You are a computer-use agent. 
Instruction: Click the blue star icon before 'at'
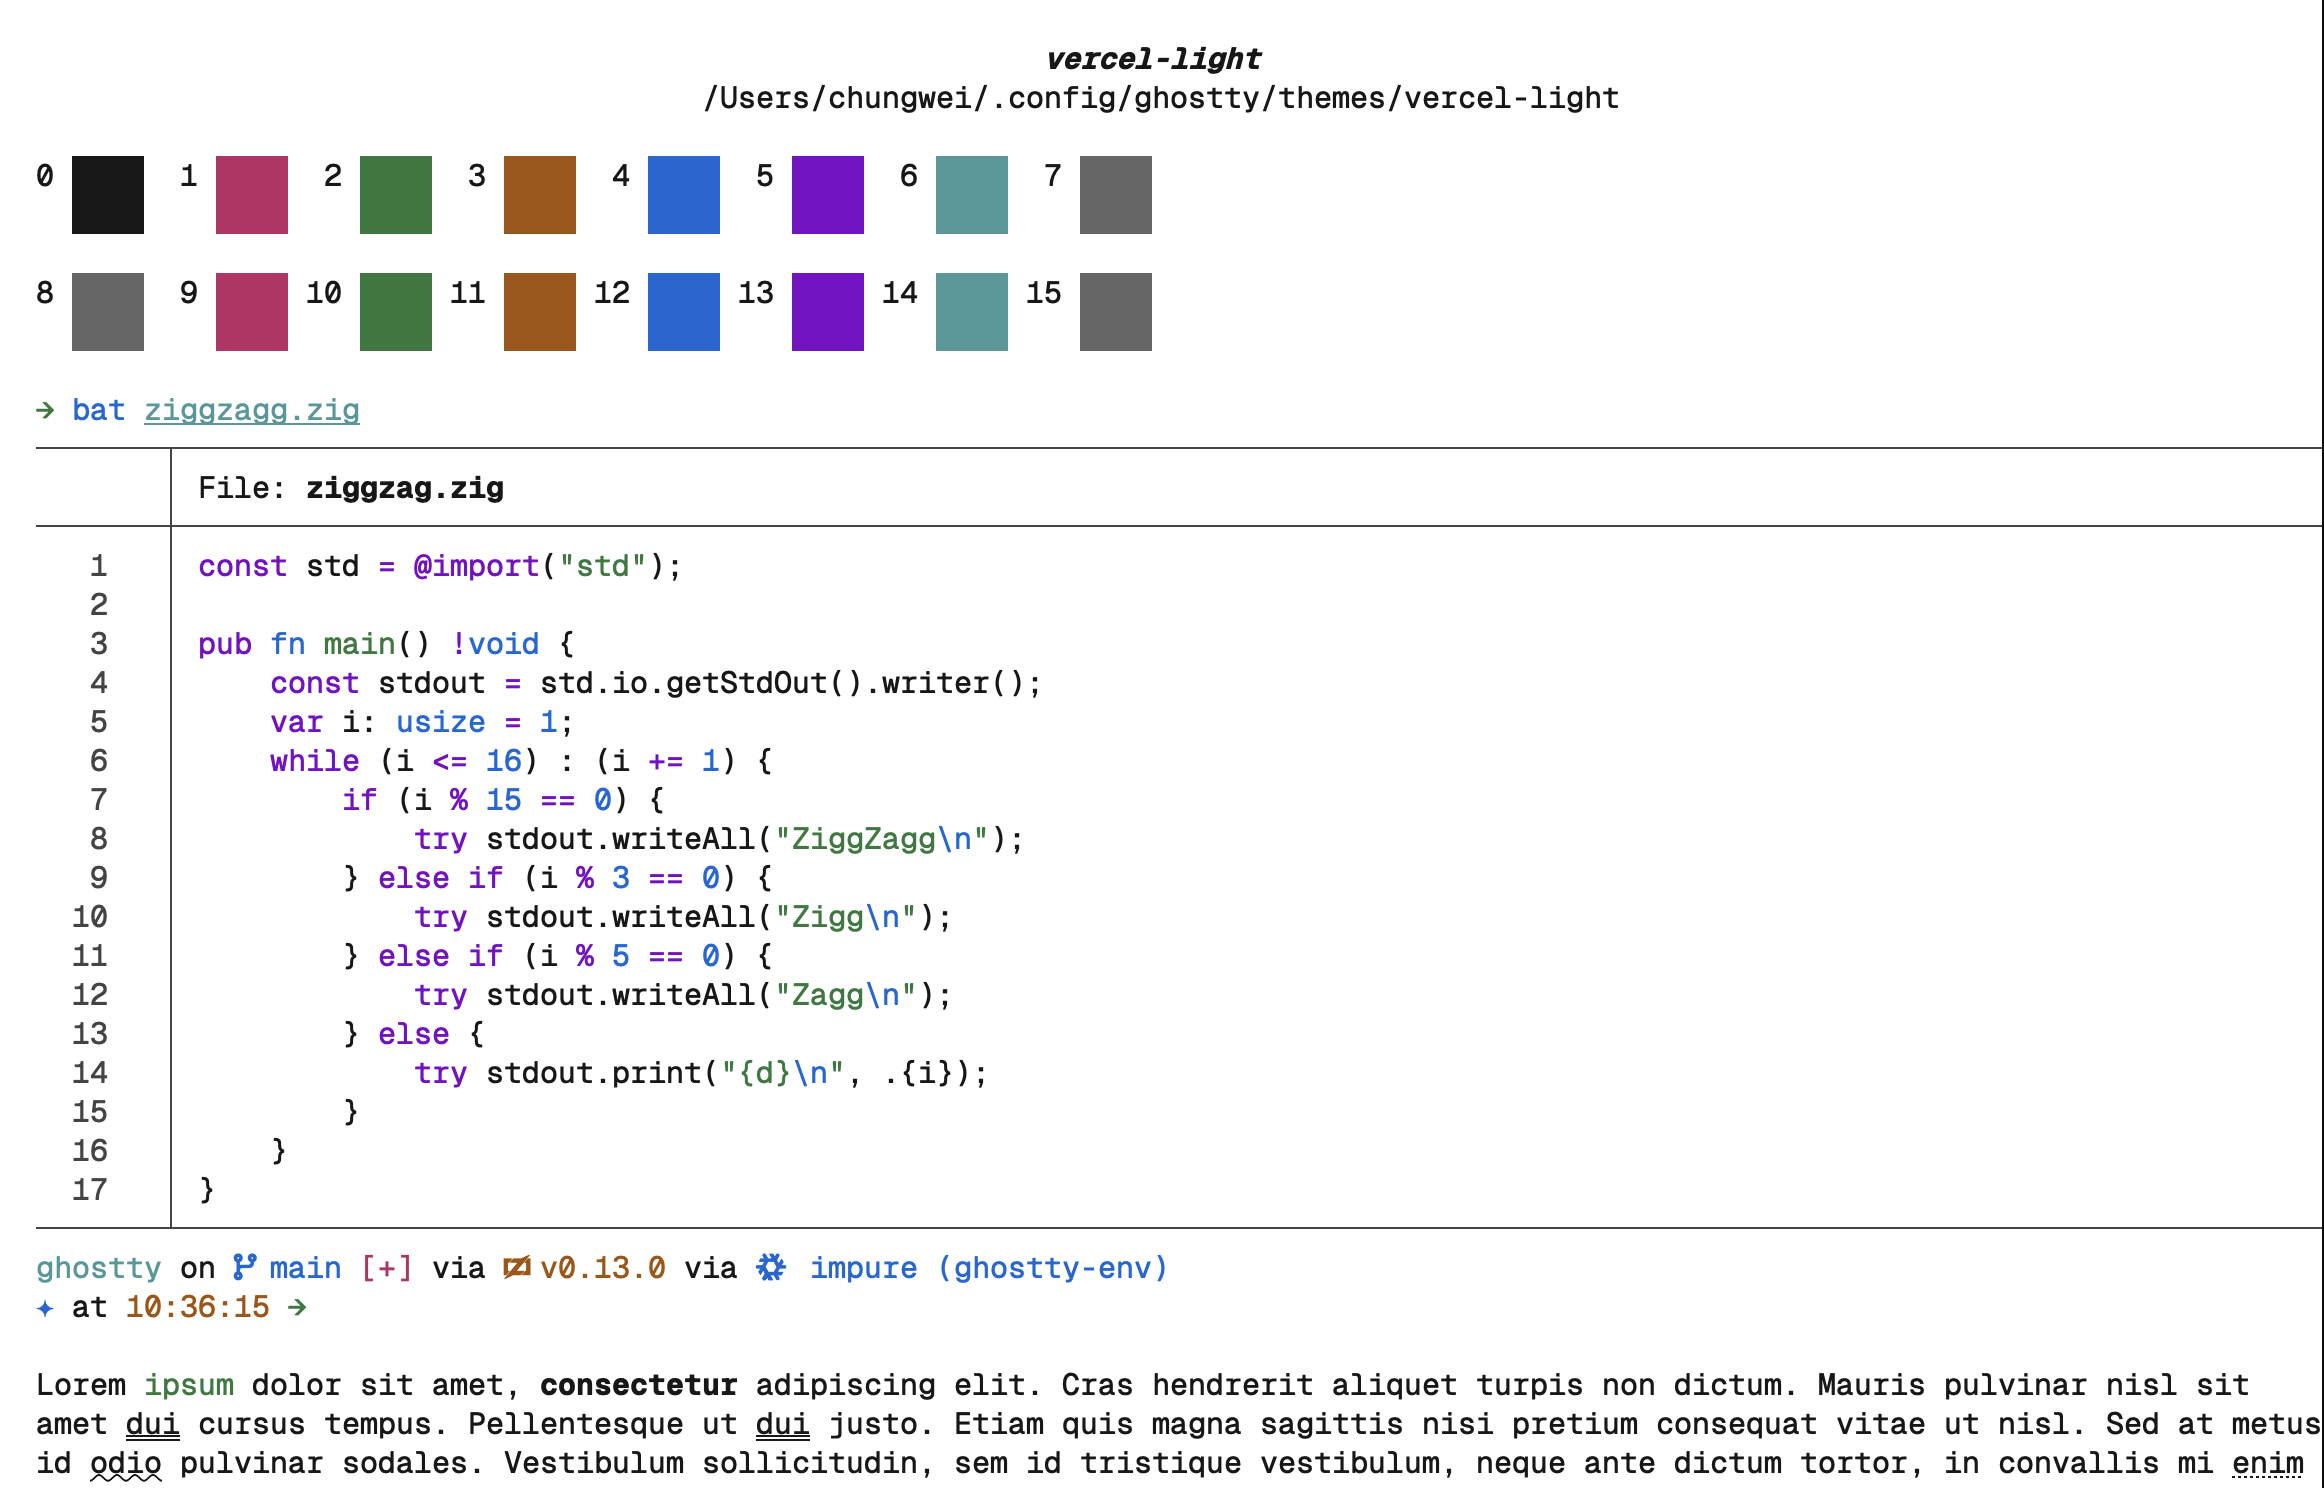tap(45, 1307)
